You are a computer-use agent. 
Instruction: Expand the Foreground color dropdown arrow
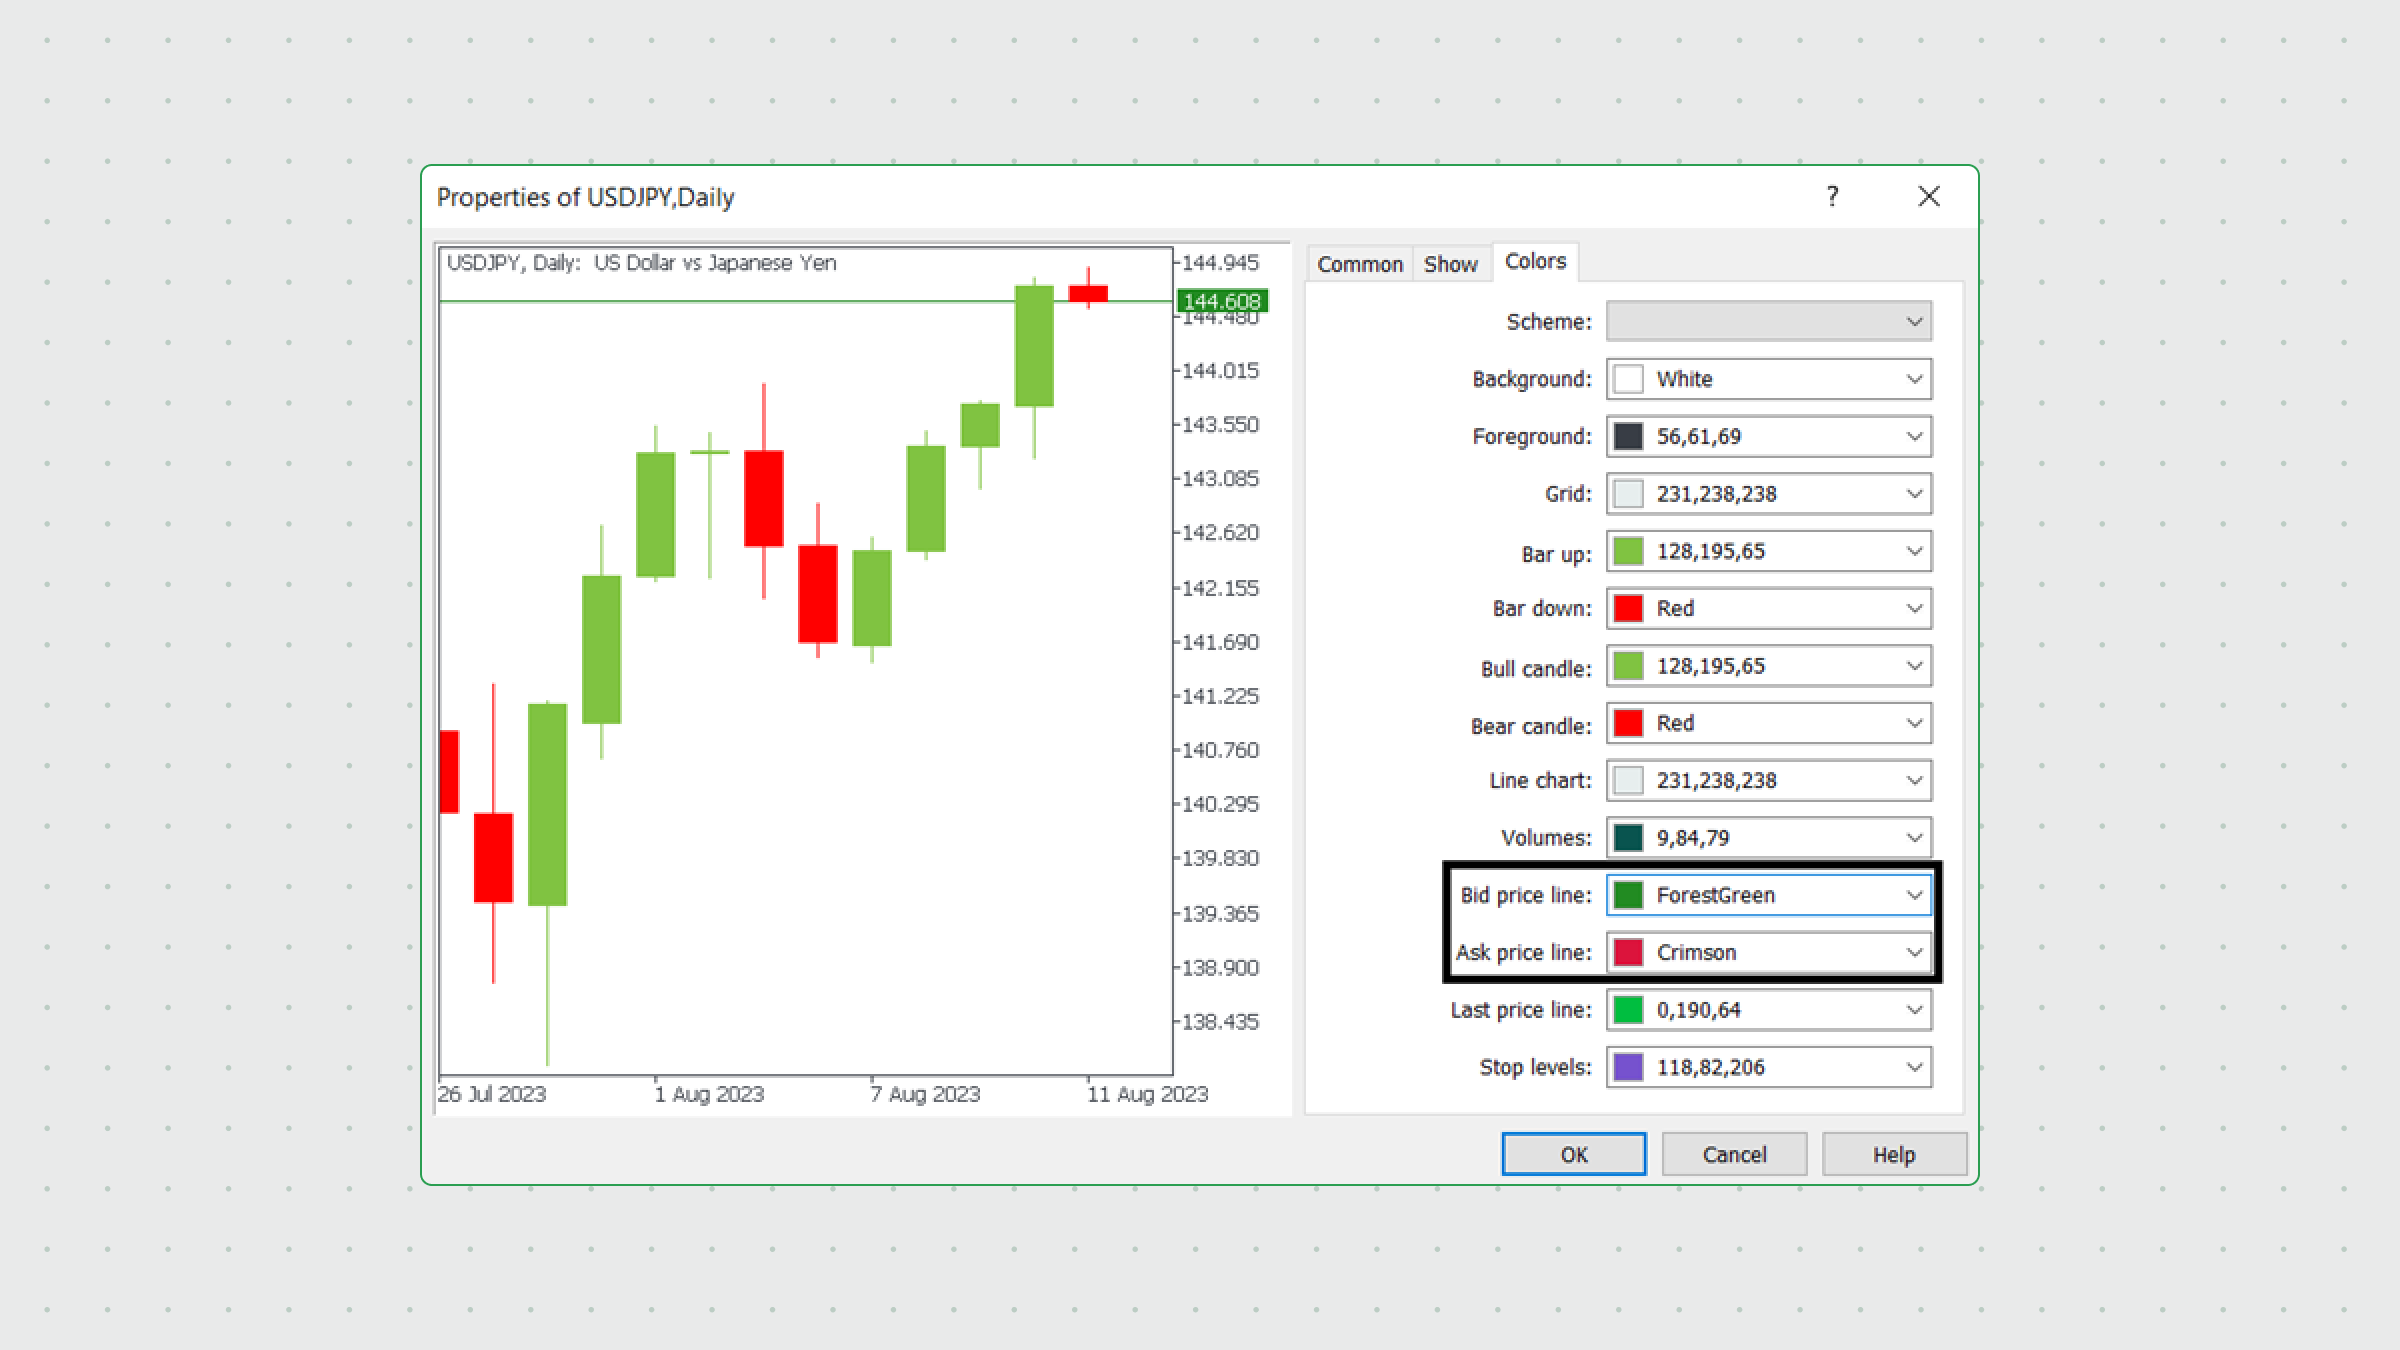tap(1913, 437)
